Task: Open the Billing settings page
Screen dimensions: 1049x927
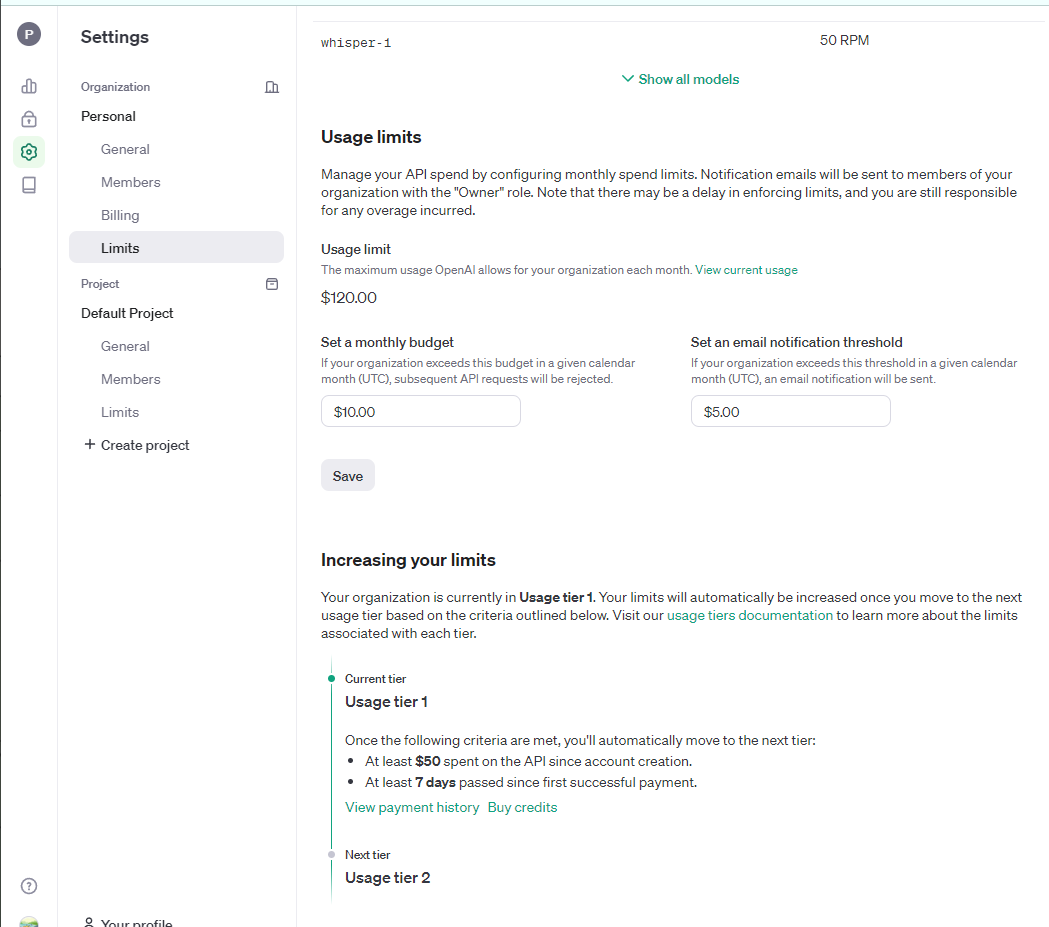Action: [x=120, y=215]
